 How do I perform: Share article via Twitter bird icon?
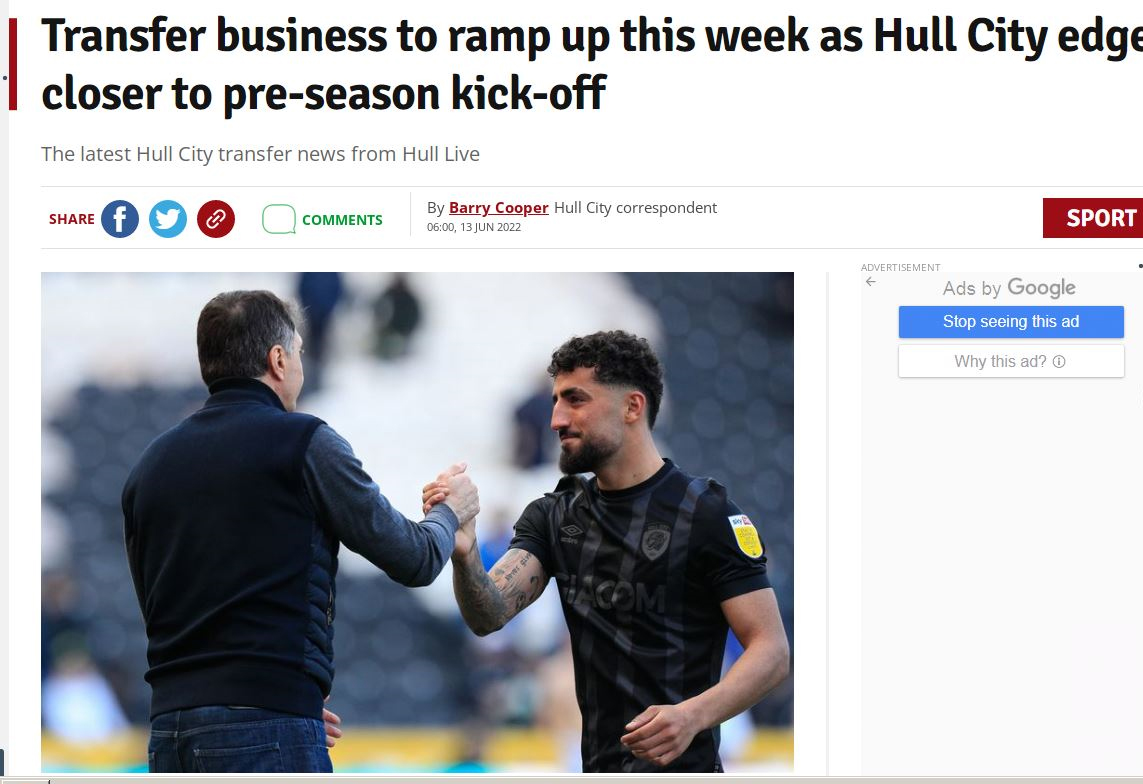point(168,219)
